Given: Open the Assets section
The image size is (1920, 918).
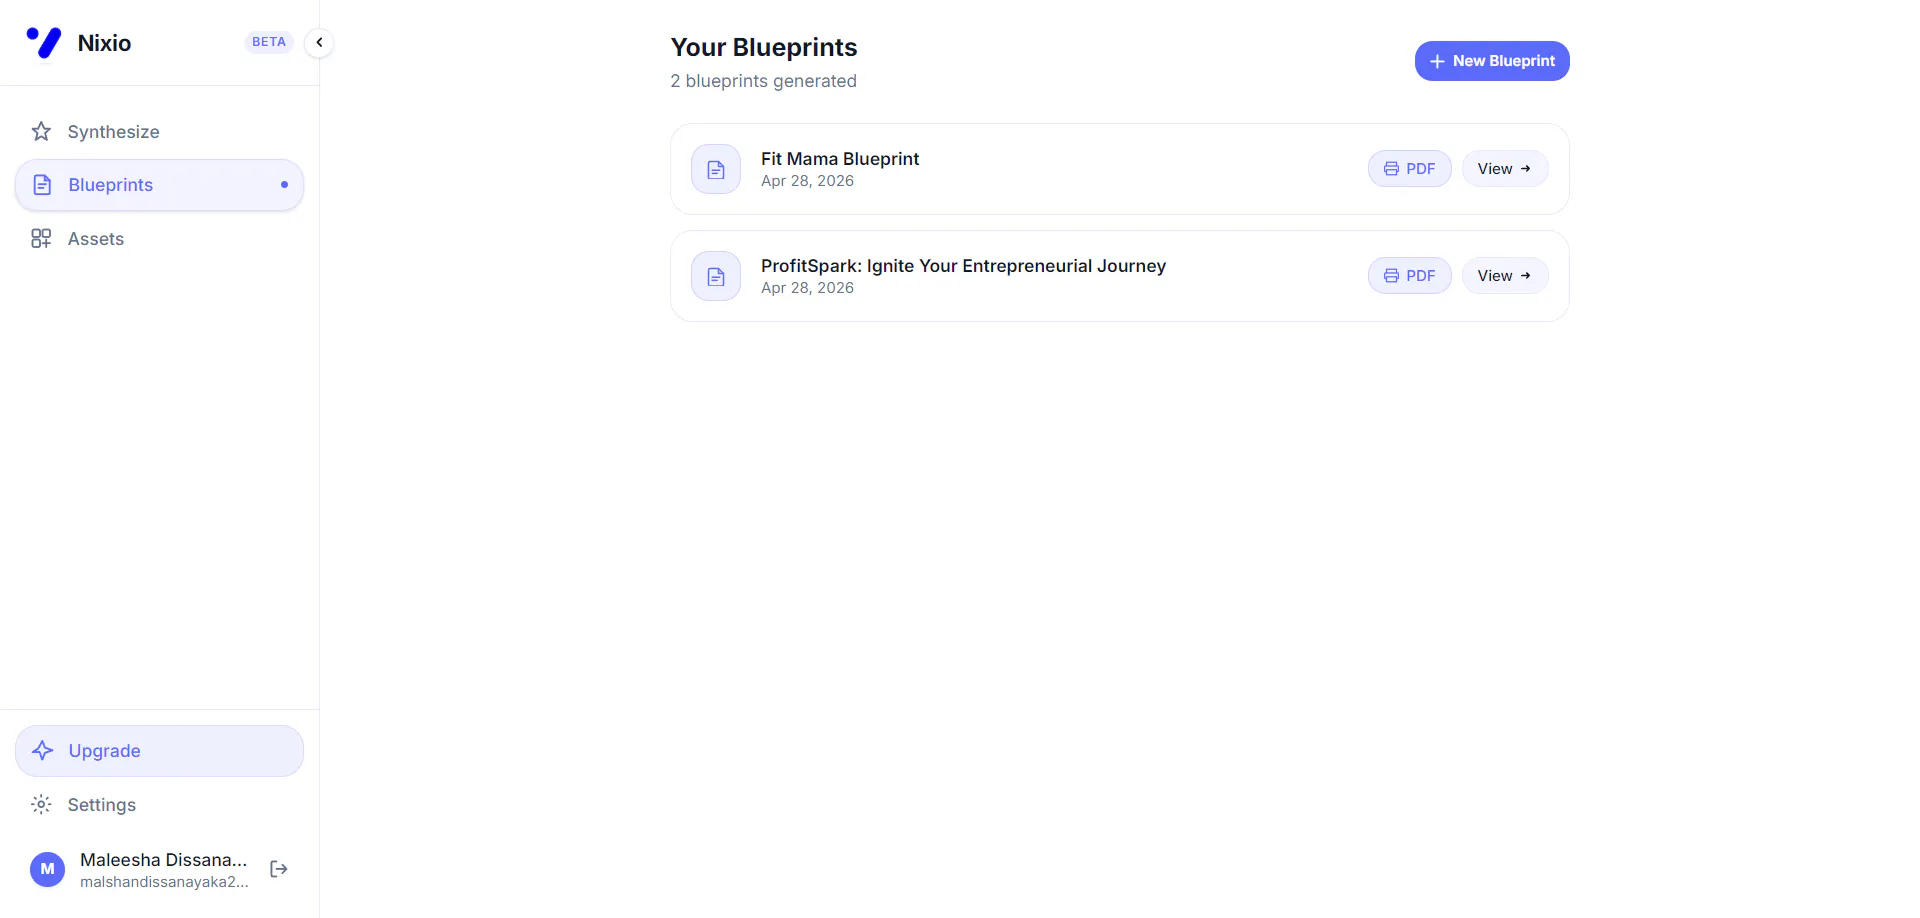Looking at the screenshot, I should coord(159,239).
